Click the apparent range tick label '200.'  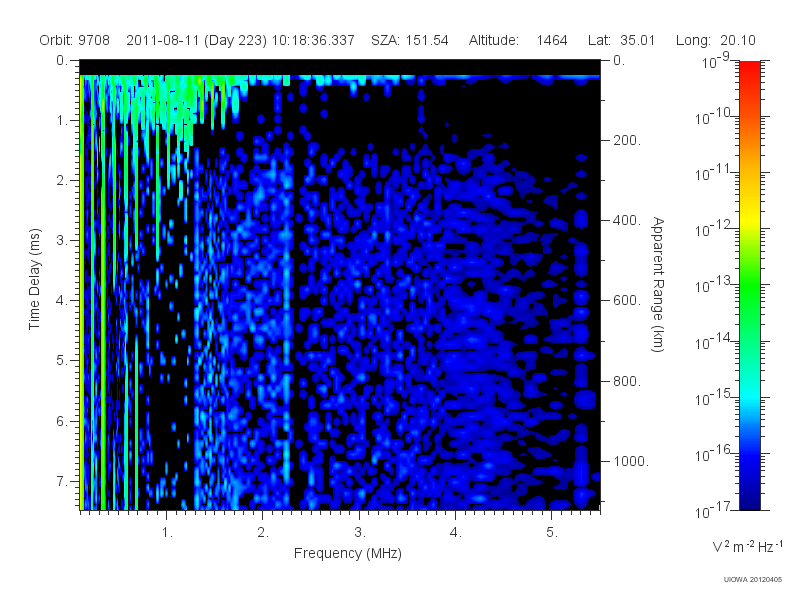(627, 140)
